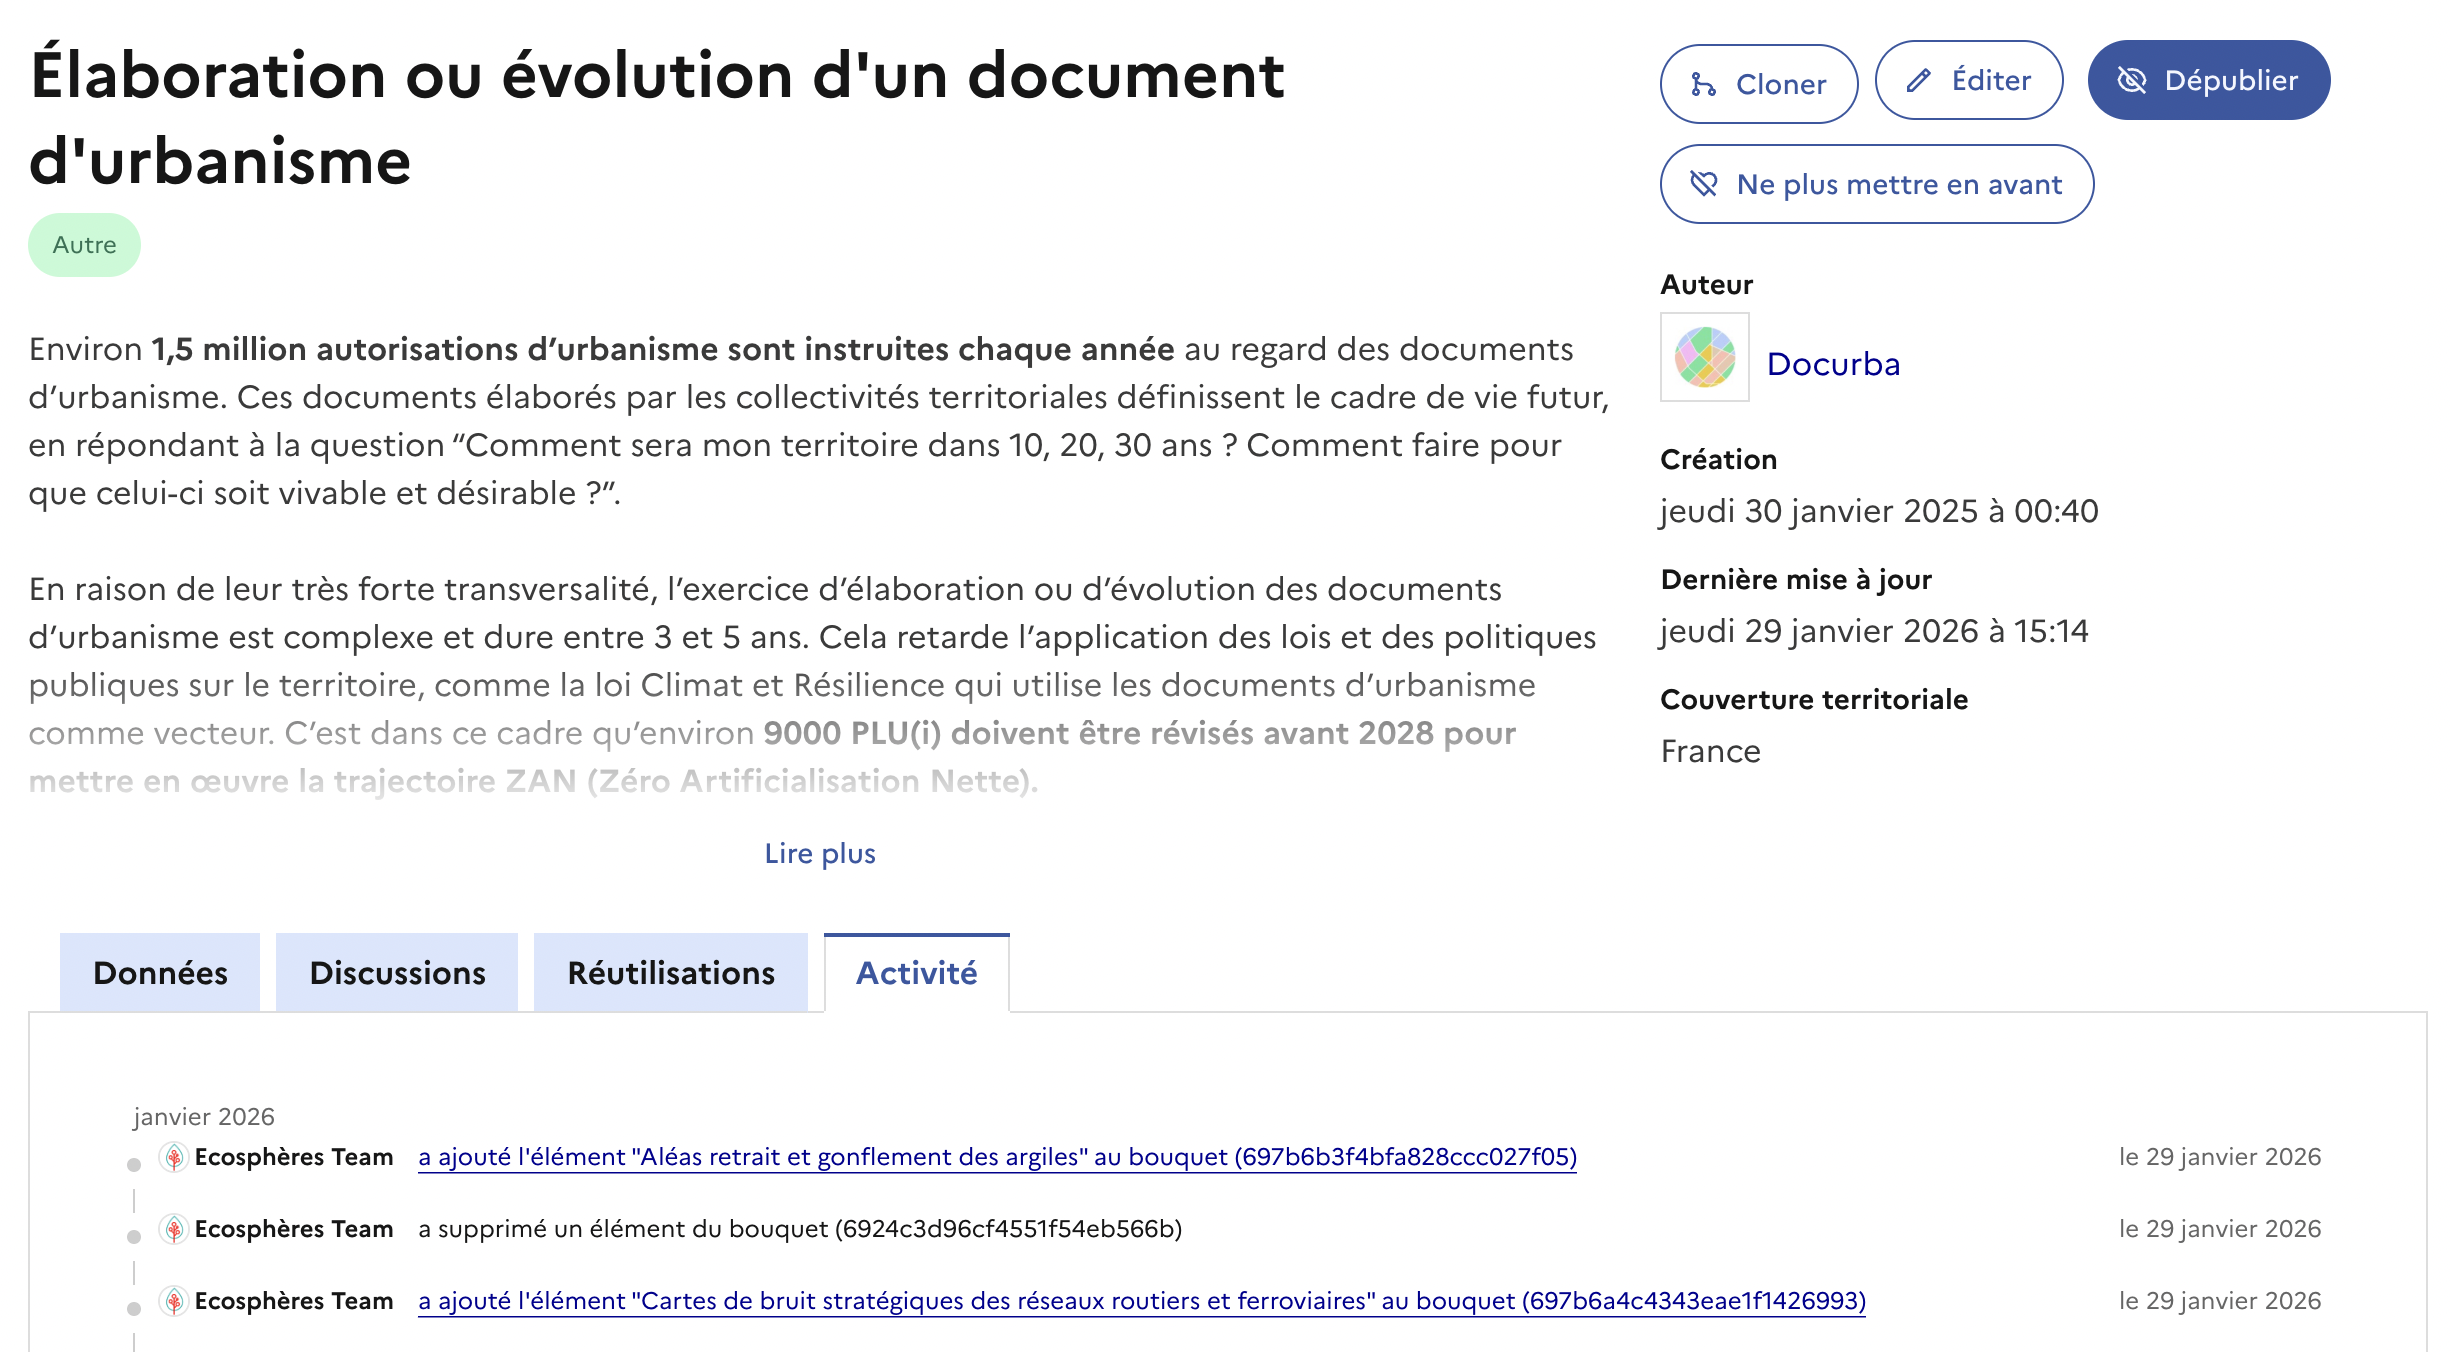Toggle Ne plus mettre en avant
This screenshot has height=1352, width=2450.
coord(1876,184)
